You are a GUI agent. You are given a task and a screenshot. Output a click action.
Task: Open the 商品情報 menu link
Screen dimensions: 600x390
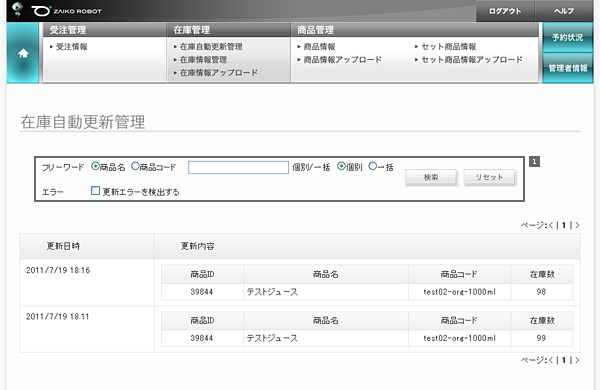click(x=320, y=47)
